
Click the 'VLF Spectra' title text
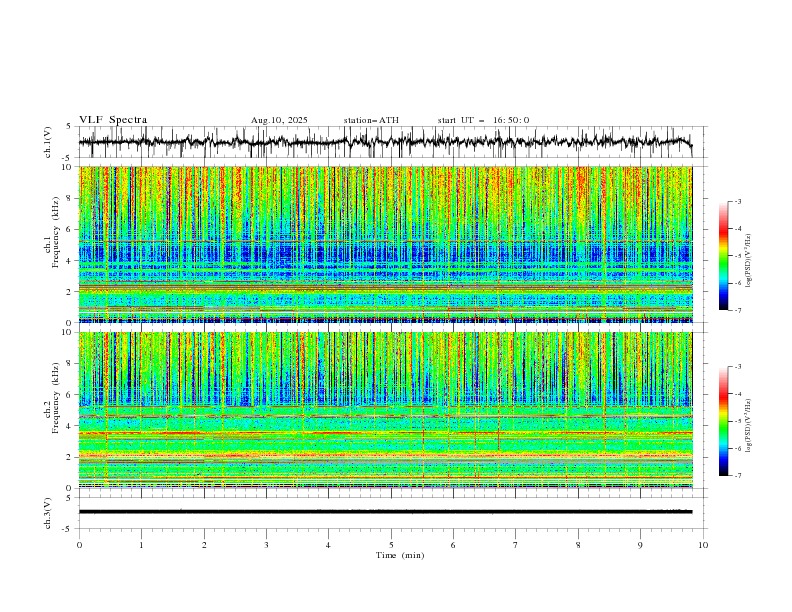tap(113, 120)
